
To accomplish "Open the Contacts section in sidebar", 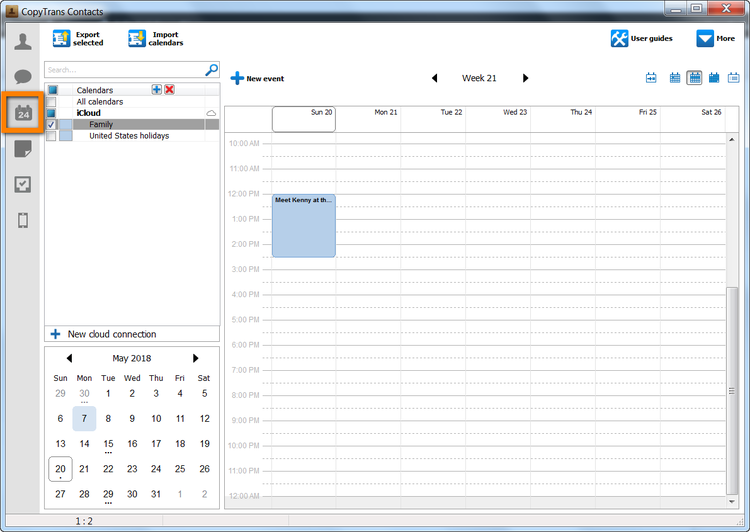I will (23, 42).
